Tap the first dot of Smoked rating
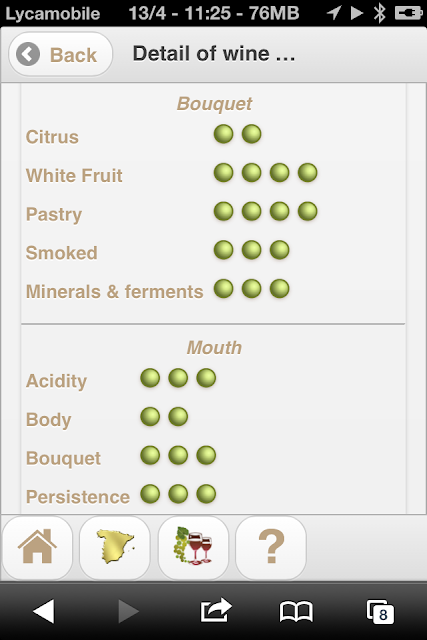This screenshot has height=640, width=427. coord(223,250)
